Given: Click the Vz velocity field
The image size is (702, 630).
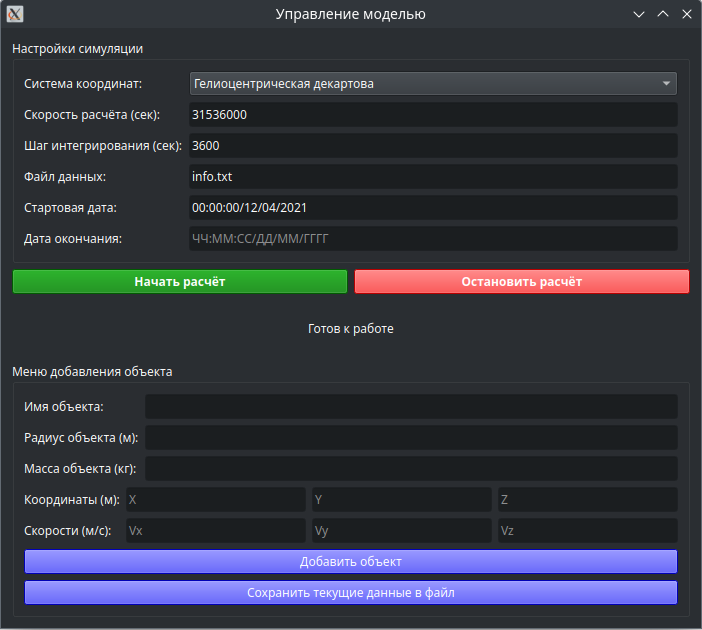Looking at the screenshot, I should pyautogui.click(x=588, y=531).
